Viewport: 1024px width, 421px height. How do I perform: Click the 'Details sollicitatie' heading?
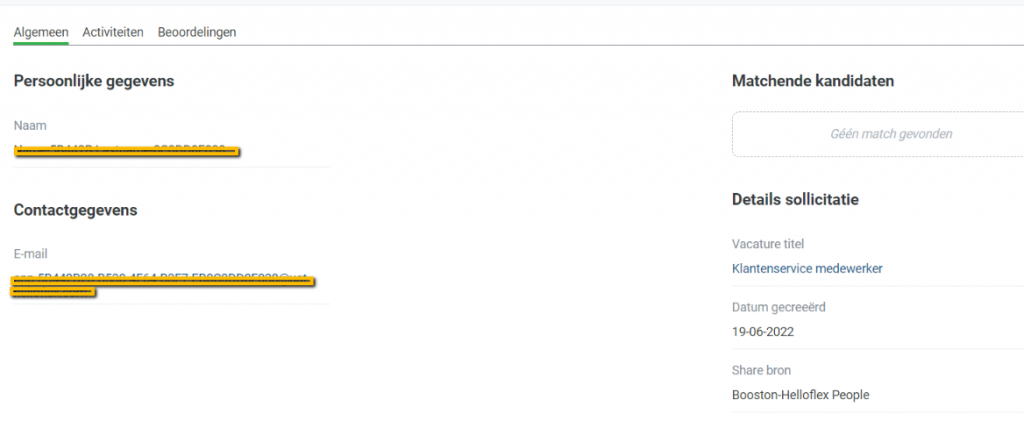tap(795, 199)
